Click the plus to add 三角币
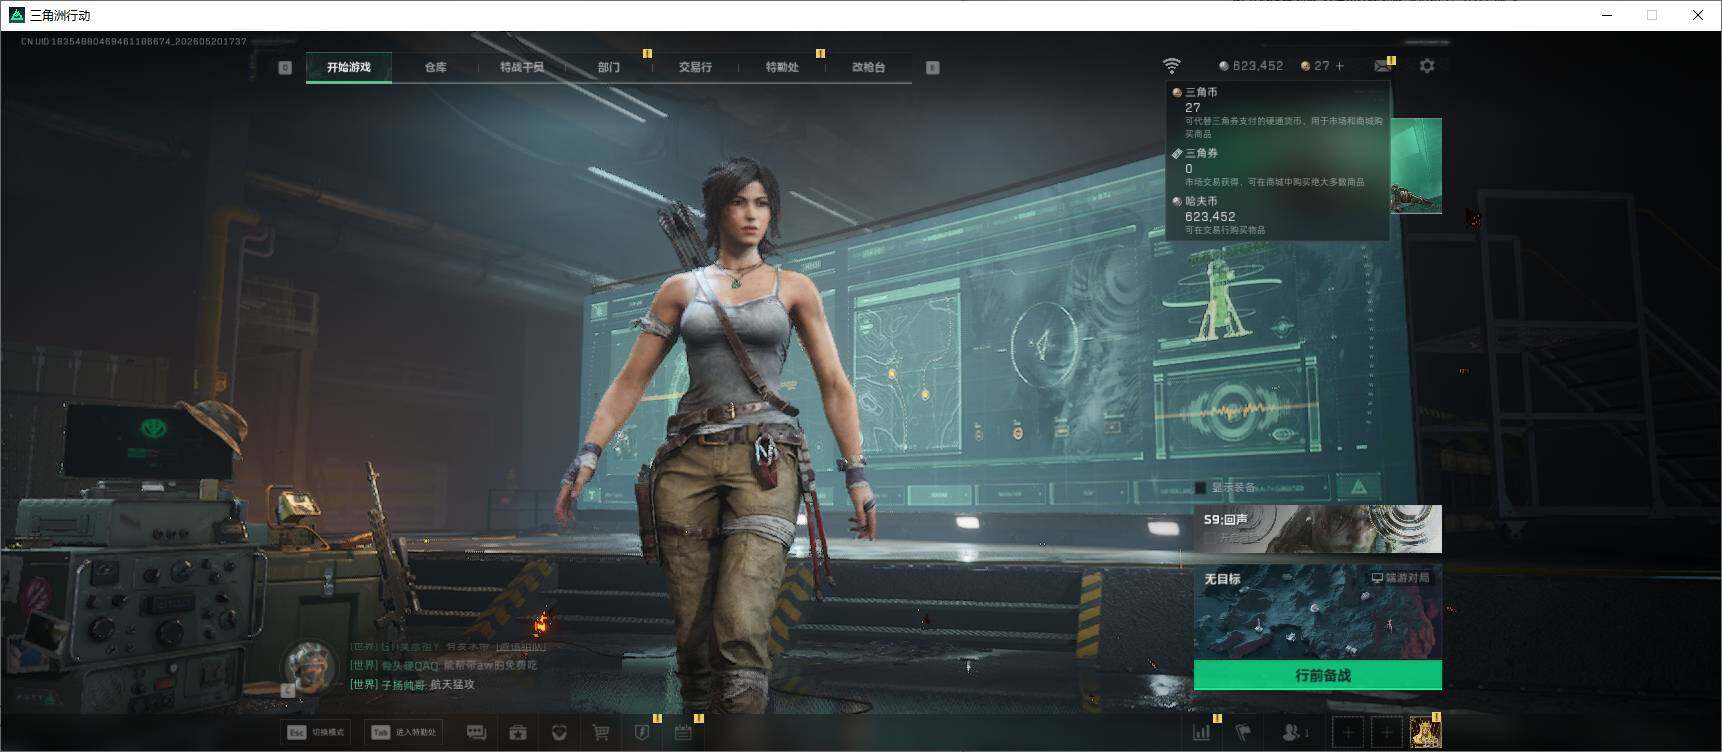 pos(1340,66)
